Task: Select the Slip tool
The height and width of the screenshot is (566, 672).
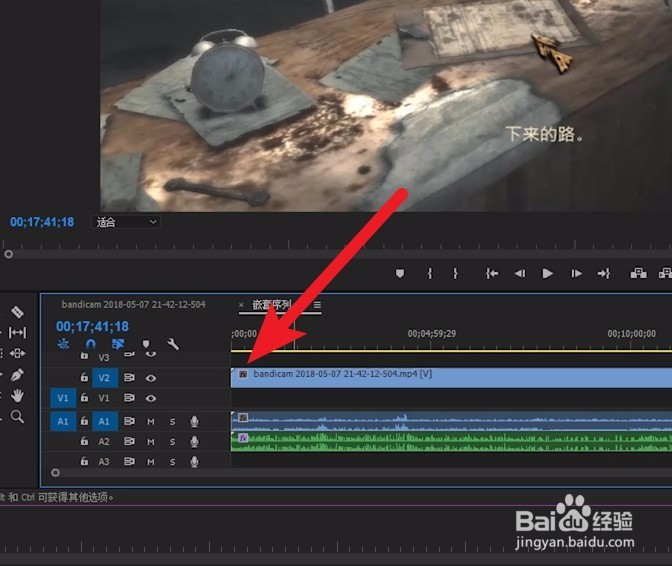Action: coord(17,332)
